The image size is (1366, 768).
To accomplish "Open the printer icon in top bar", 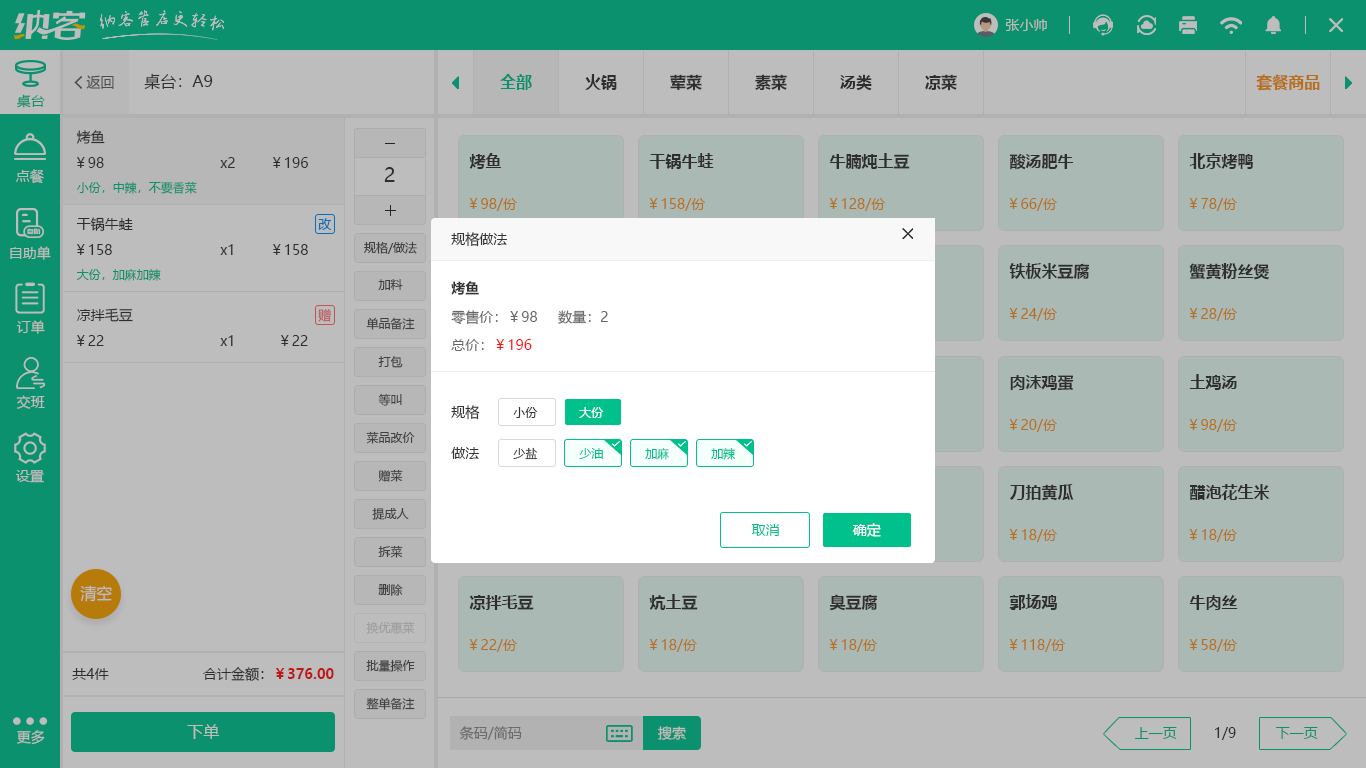I will click(1188, 24).
